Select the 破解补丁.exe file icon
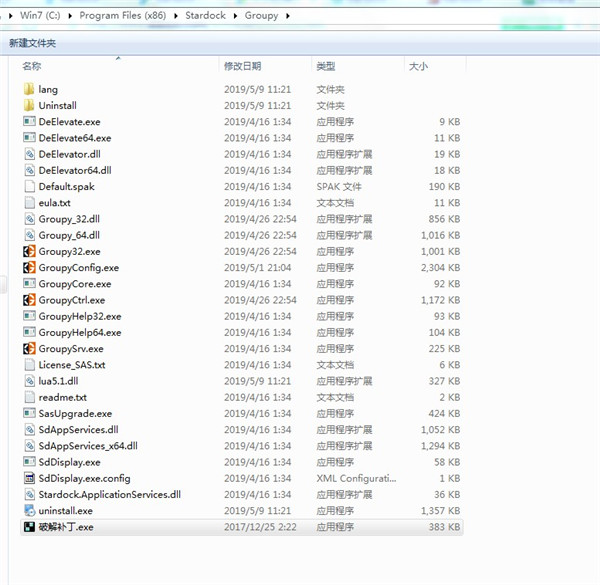 (29, 527)
